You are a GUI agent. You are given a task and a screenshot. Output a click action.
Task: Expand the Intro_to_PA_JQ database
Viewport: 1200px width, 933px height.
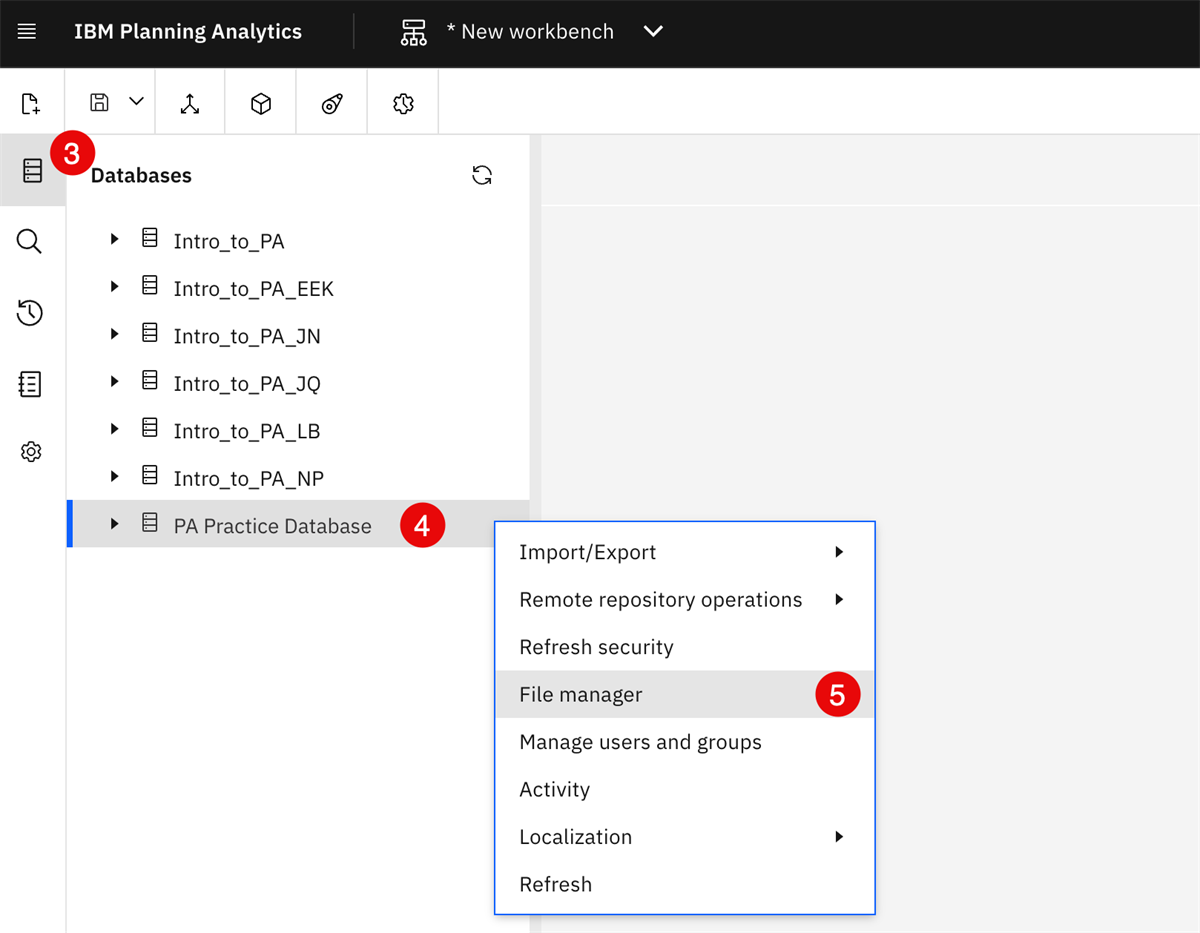(x=114, y=382)
